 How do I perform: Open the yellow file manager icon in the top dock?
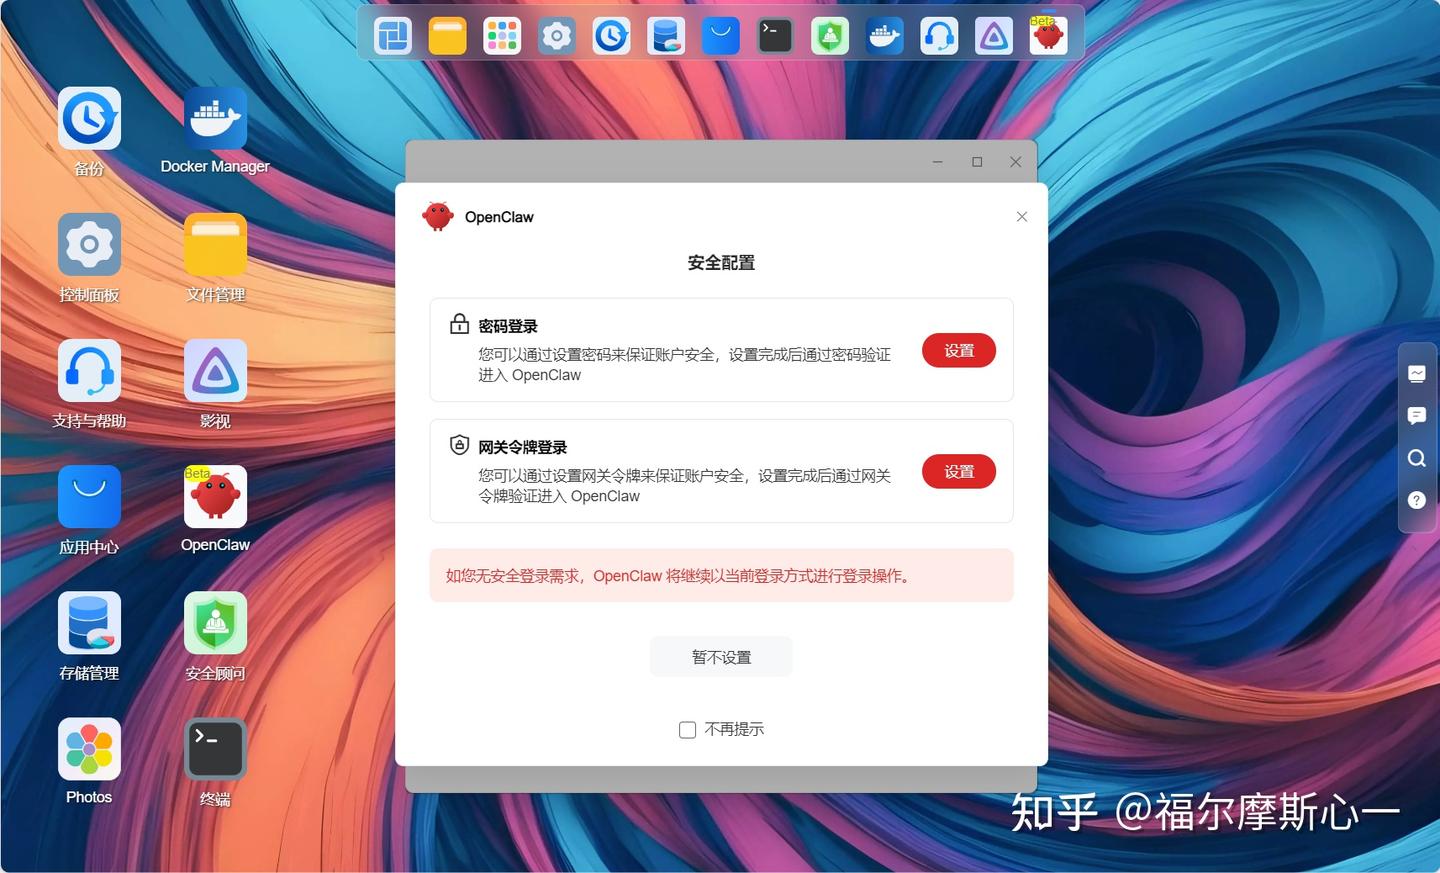coord(448,36)
